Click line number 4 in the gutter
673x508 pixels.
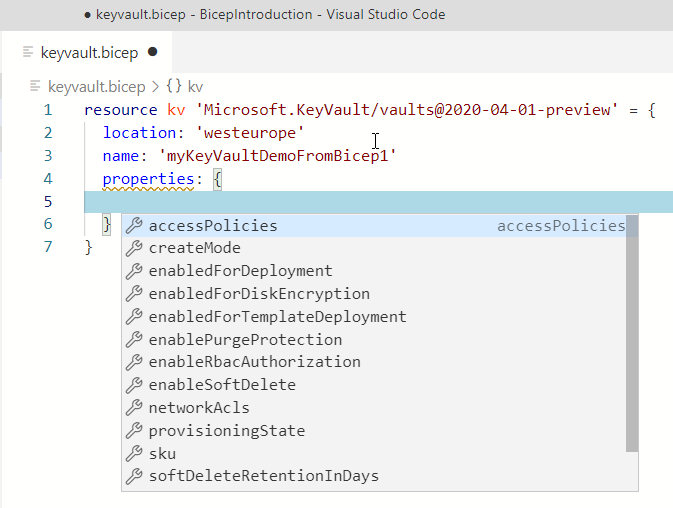(x=48, y=179)
